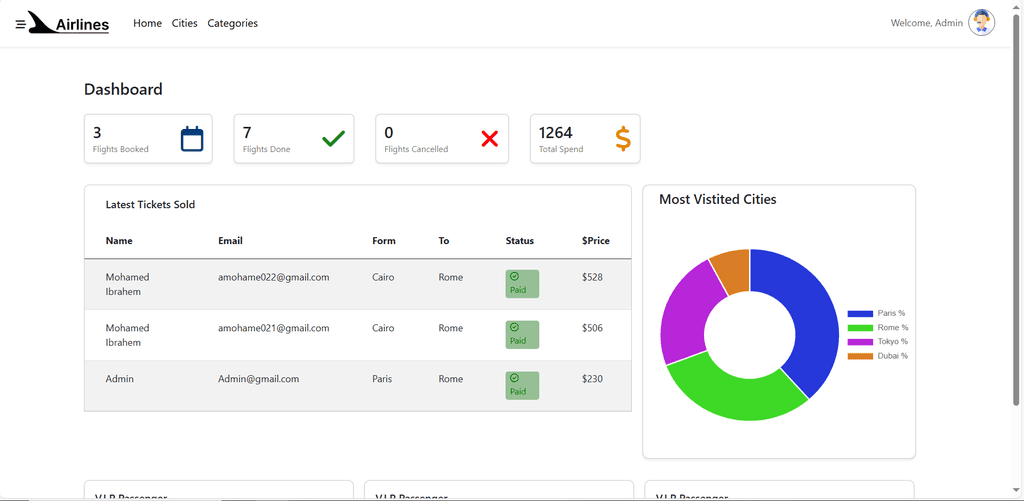
Task: Toggle Rome % legend entry in chart
Action: pos(878,328)
